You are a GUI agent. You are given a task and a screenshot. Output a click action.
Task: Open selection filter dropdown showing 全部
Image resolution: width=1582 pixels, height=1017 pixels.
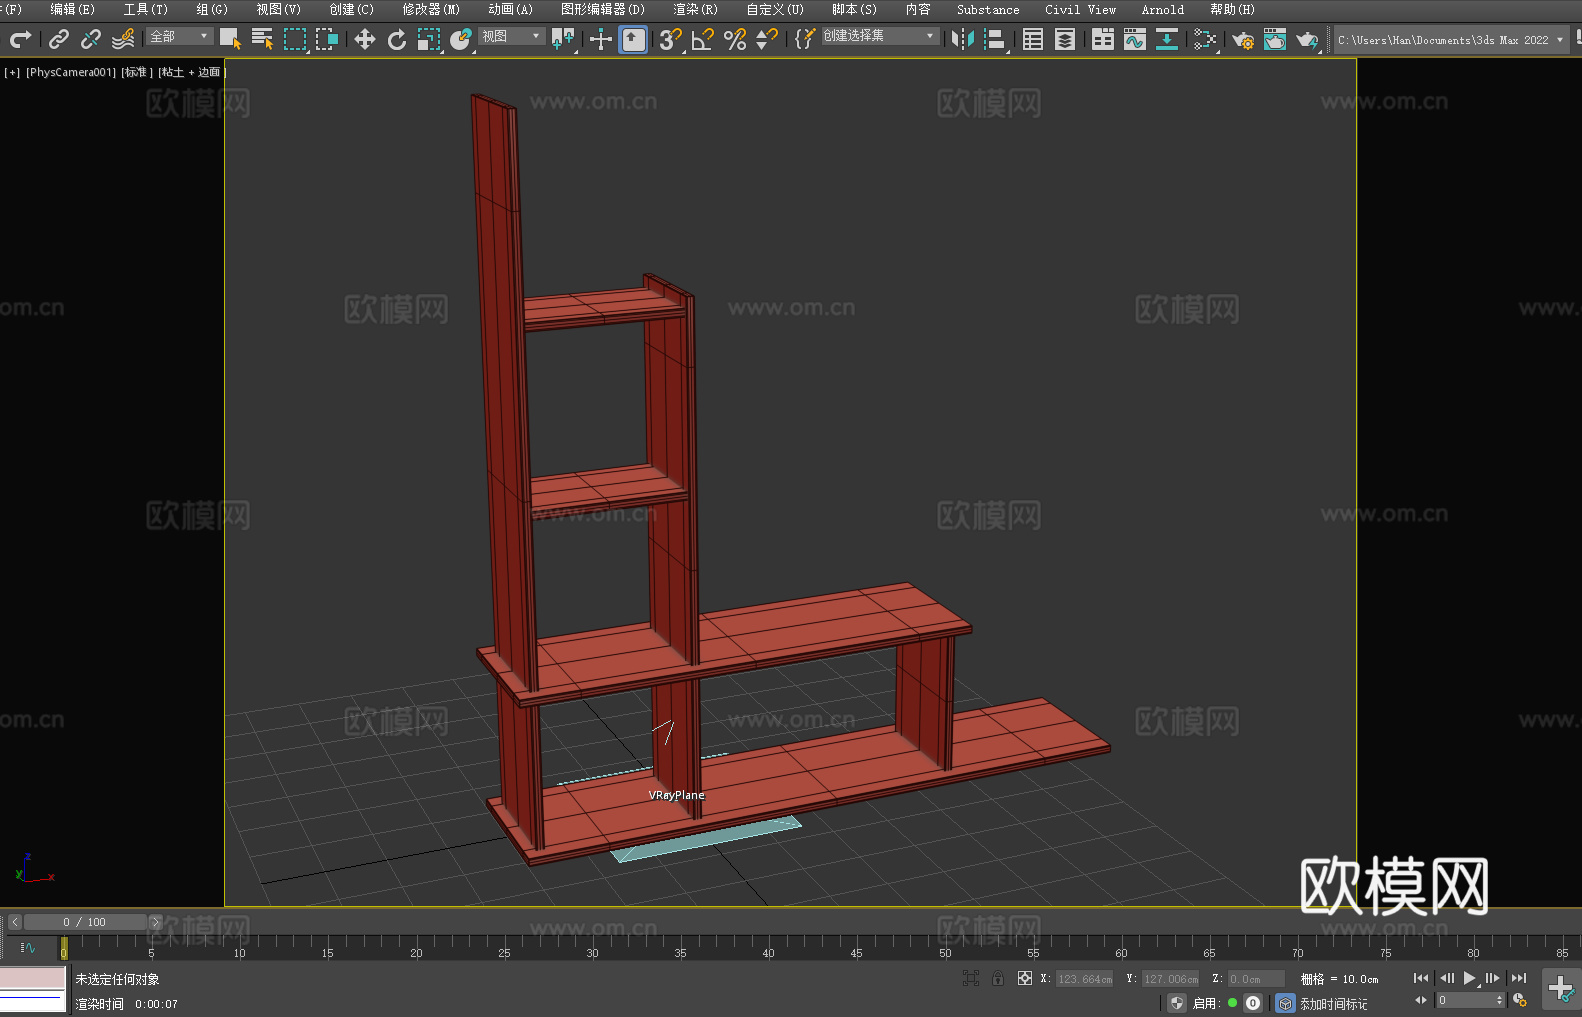click(179, 36)
